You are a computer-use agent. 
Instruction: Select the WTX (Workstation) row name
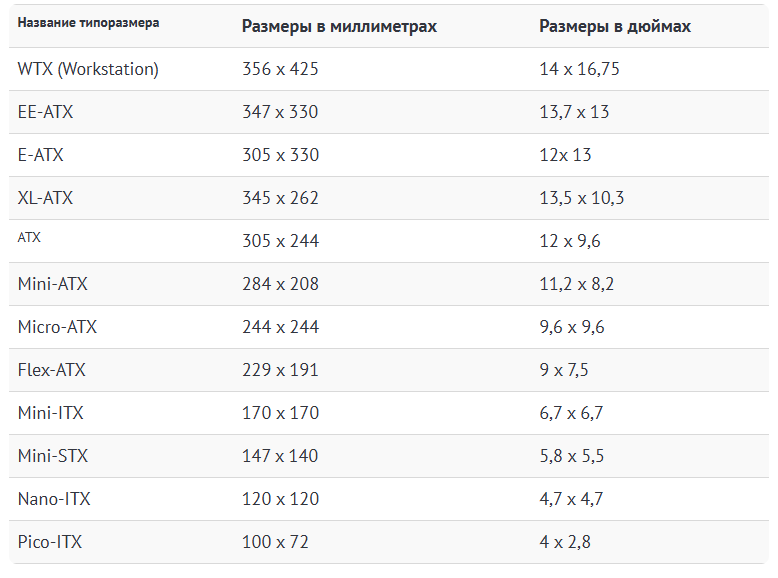point(88,69)
